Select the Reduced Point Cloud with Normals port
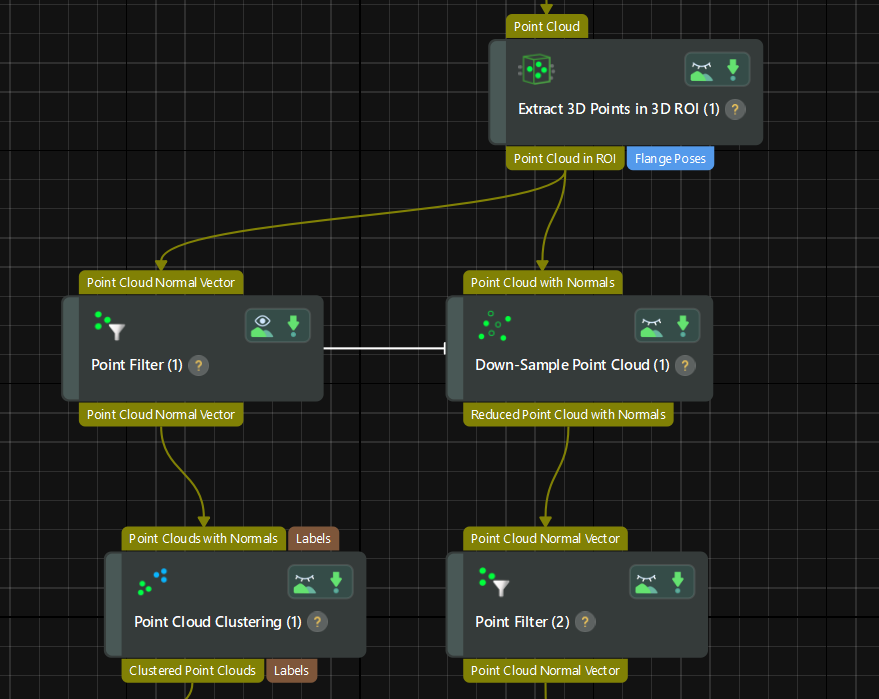The height and width of the screenshot is (699, 879). (x=568, y=413)
